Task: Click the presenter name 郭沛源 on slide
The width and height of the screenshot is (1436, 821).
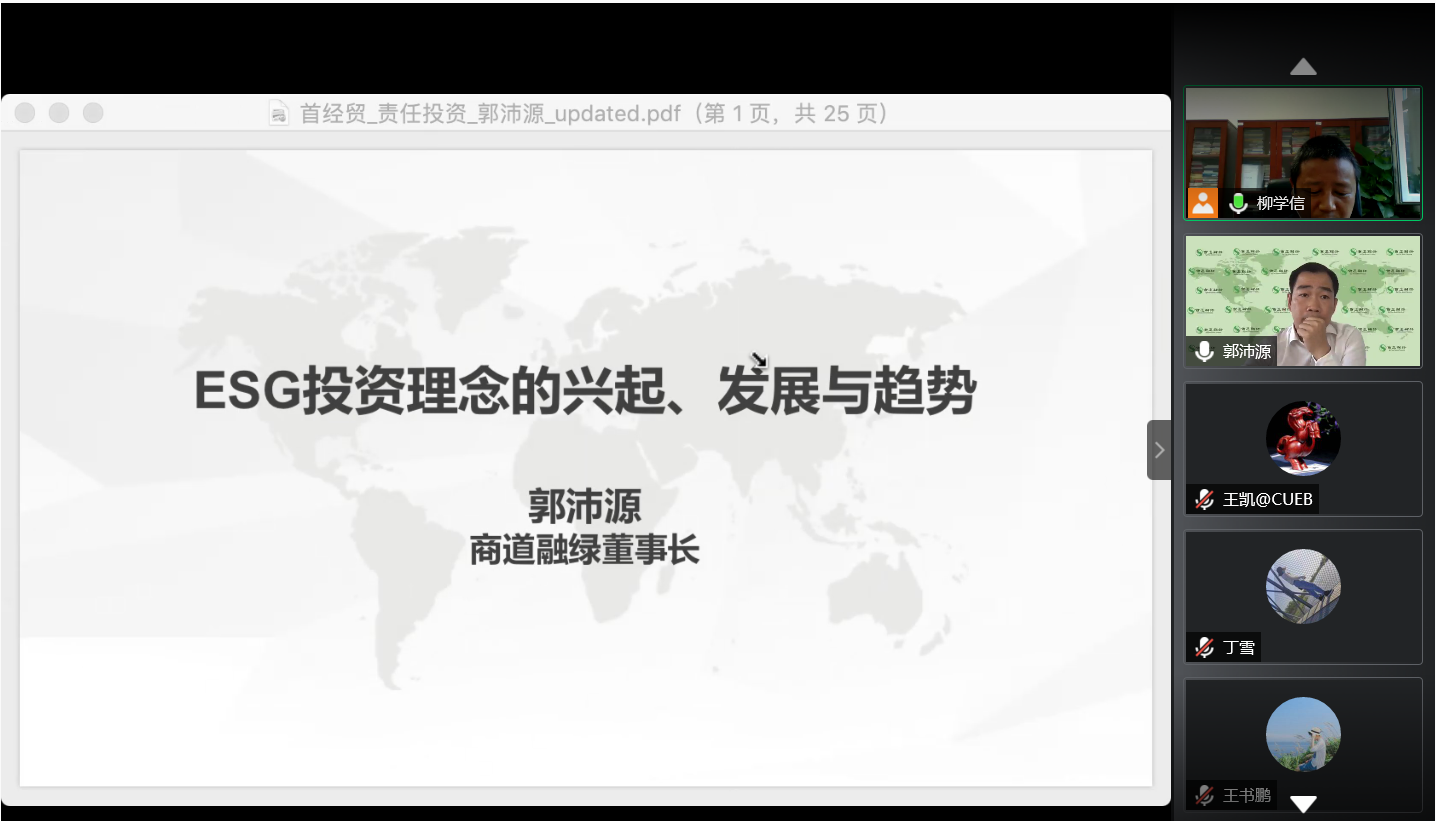Action: pyautogui.click(x=584, y=507)
